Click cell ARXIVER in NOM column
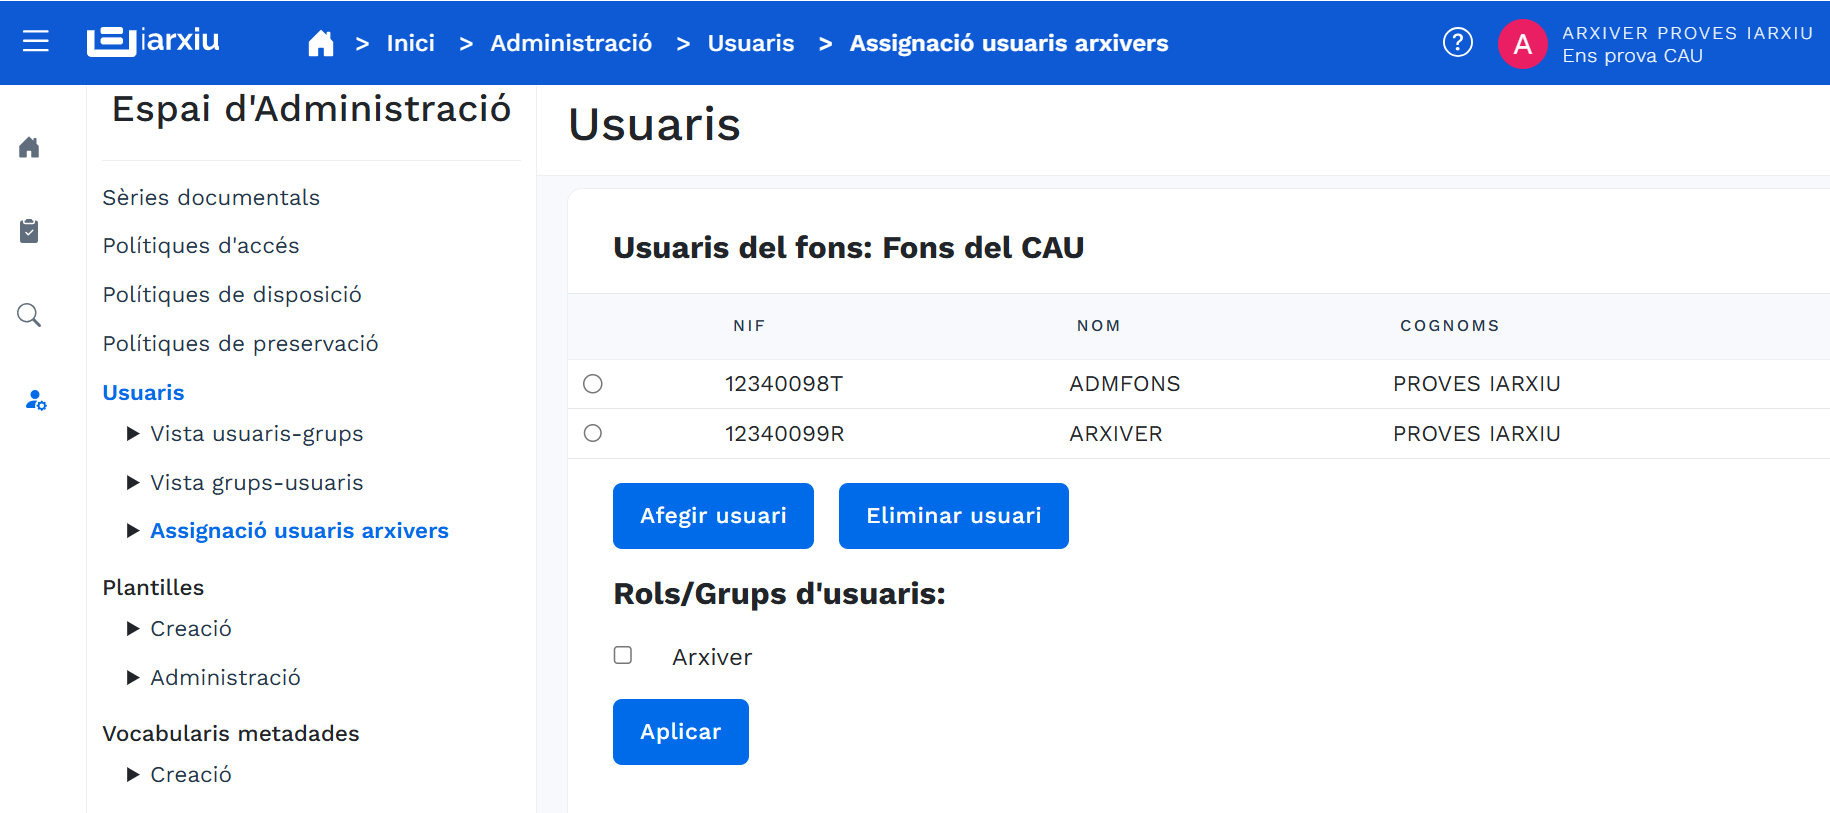The image size is (1830, 813). (1116, 434)
